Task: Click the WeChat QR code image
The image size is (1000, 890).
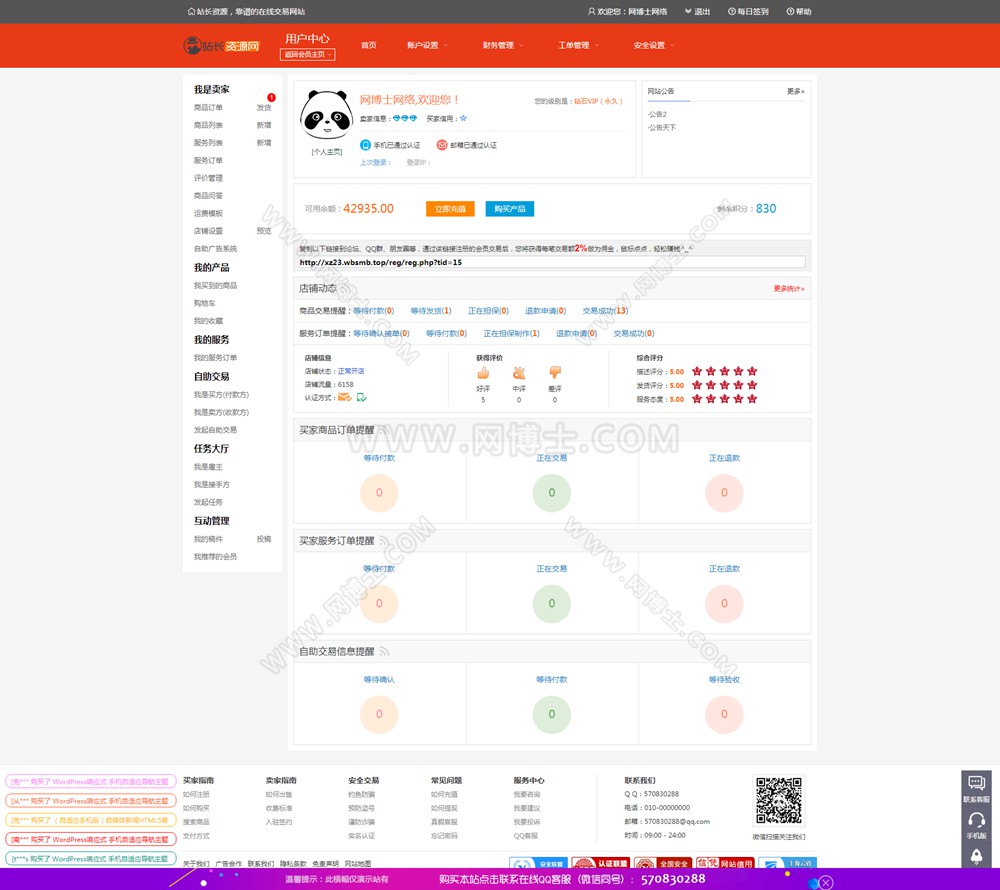Action: [779, 801]
